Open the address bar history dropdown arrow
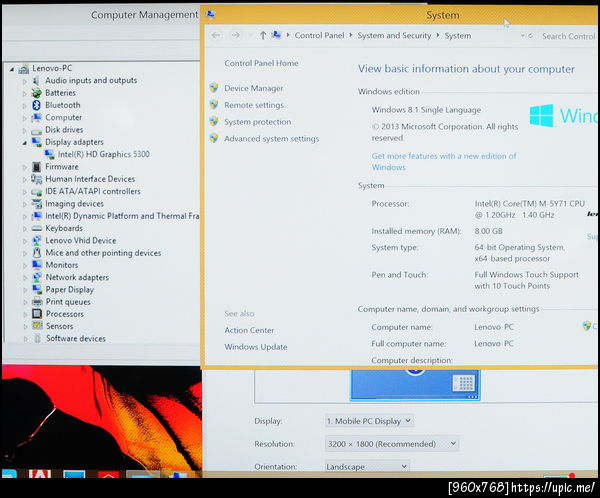The height and width of the screenshot is (498, 600). pos(522,36)
